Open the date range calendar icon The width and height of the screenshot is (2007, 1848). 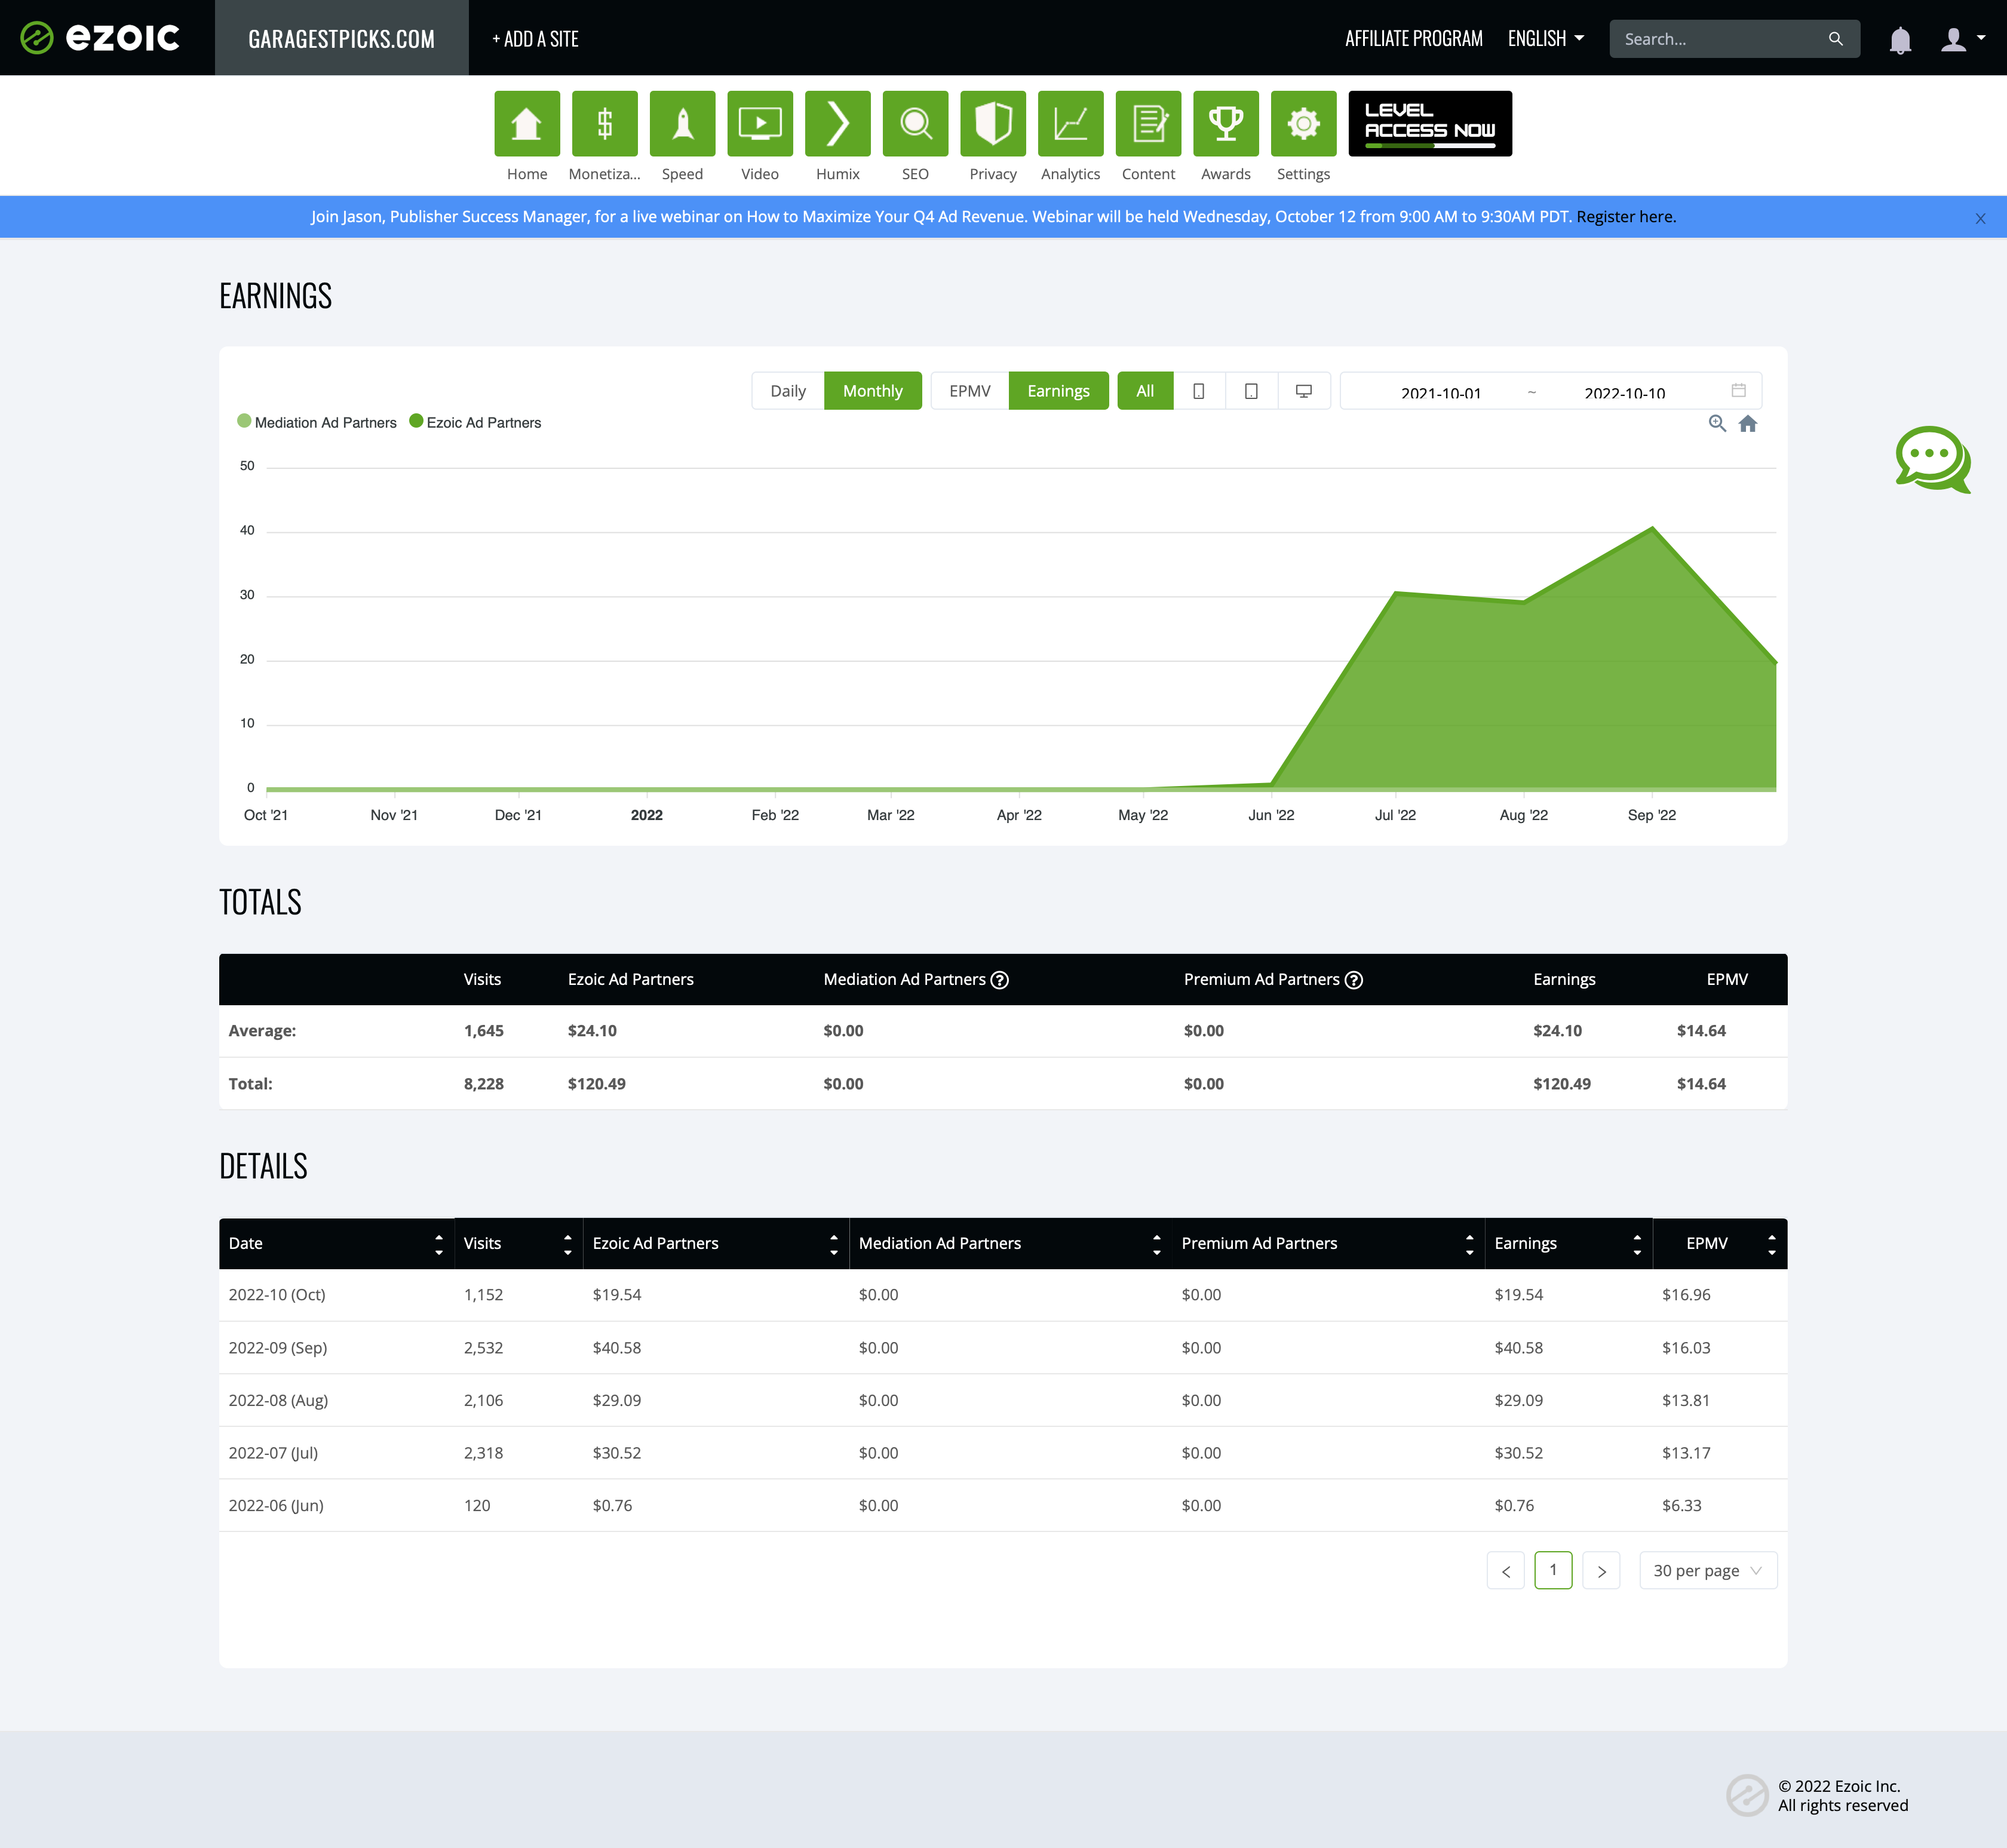click(1739, 390)
